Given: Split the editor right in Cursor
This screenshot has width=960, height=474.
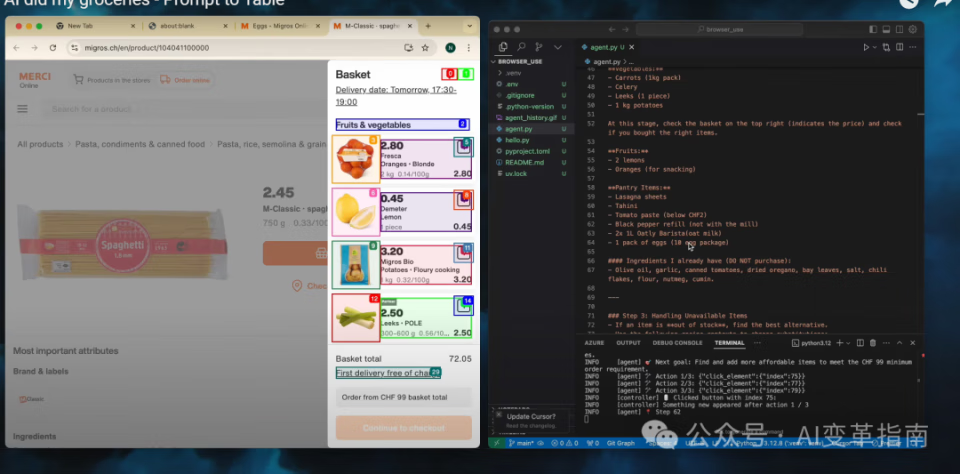Looking at the screenshot, I should pyautogui.click(x=899, y=47).
